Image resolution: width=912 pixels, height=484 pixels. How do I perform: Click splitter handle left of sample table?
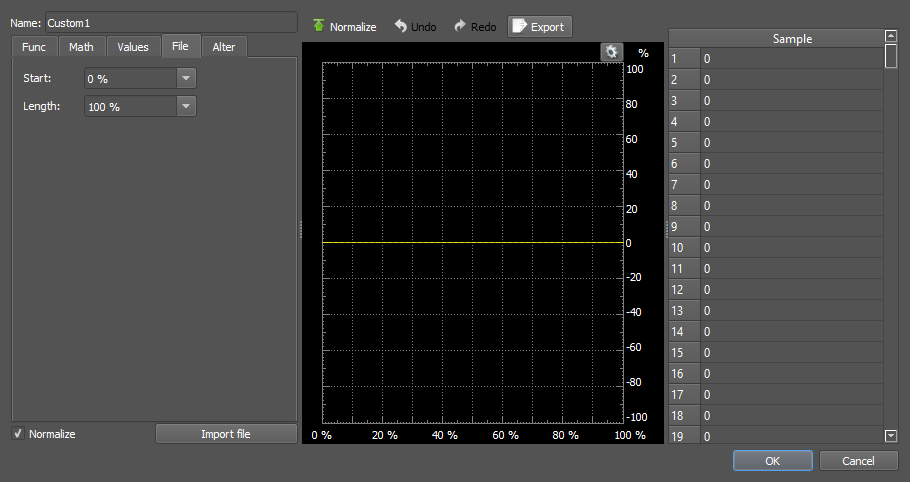click(667, 230)
